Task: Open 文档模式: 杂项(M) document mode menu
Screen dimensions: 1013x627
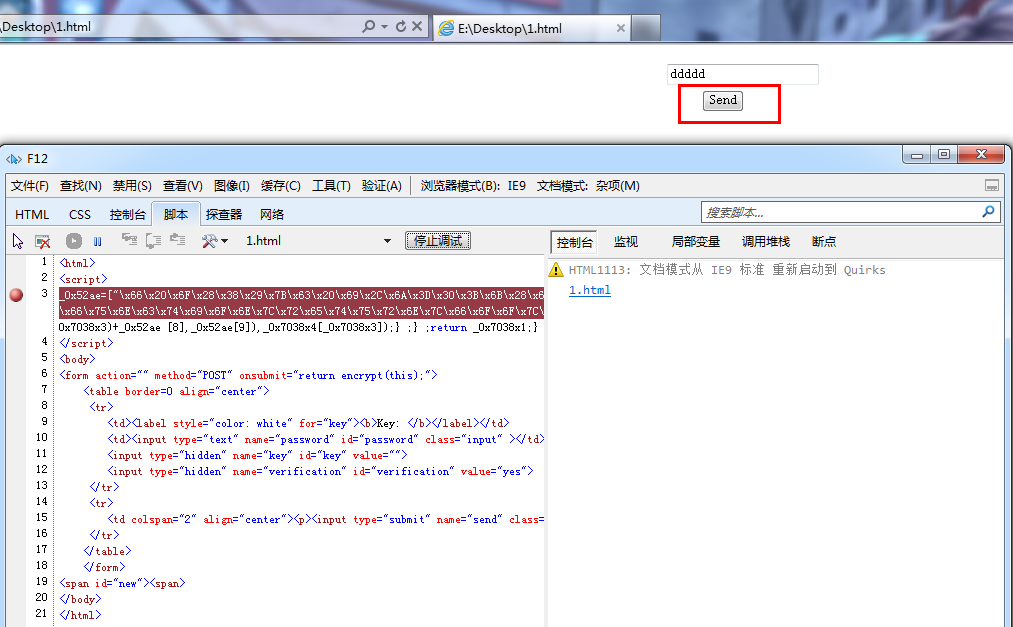Action: coord(588,186)
